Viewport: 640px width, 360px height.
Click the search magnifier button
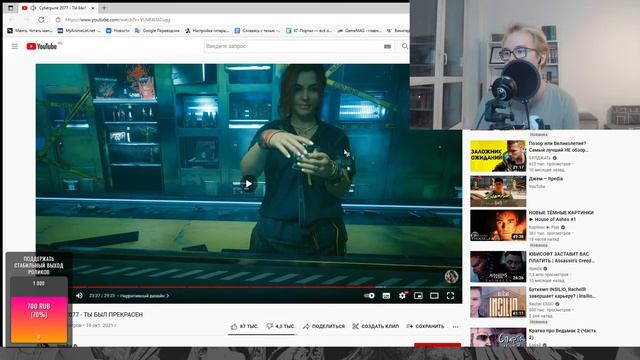[404, 46]
